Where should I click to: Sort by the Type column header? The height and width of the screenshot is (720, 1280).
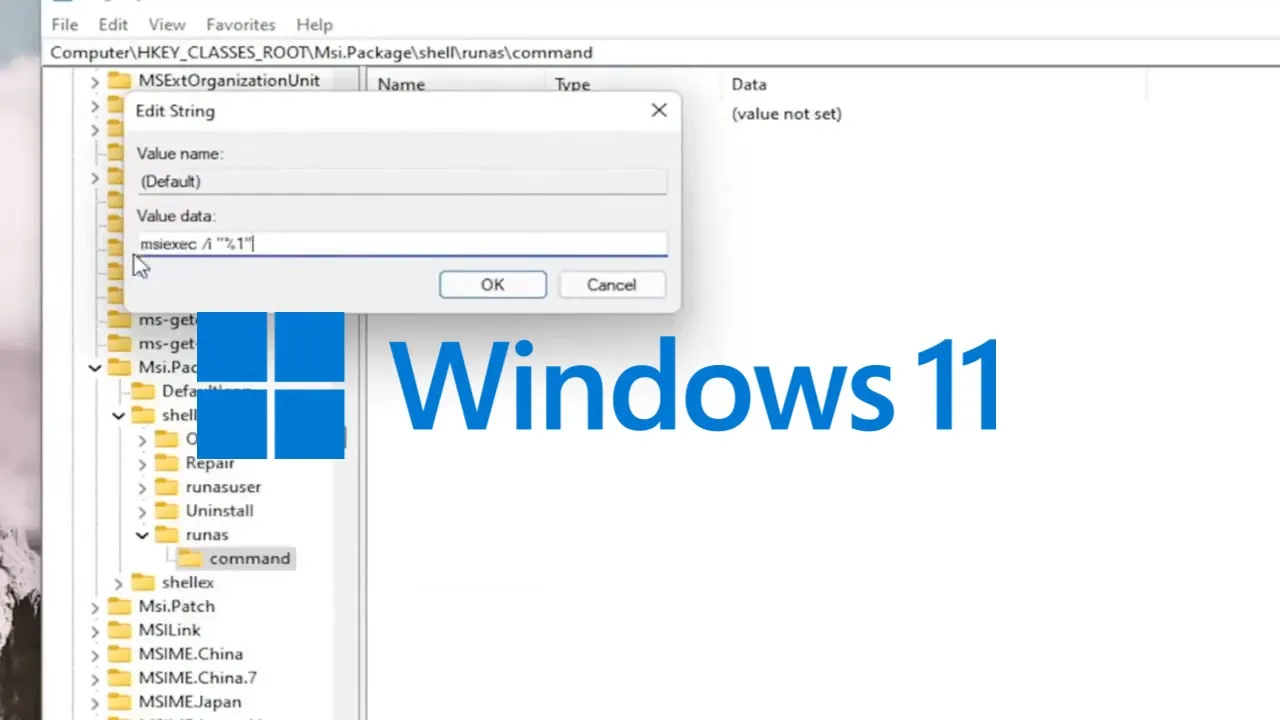(x=572, y=84)
